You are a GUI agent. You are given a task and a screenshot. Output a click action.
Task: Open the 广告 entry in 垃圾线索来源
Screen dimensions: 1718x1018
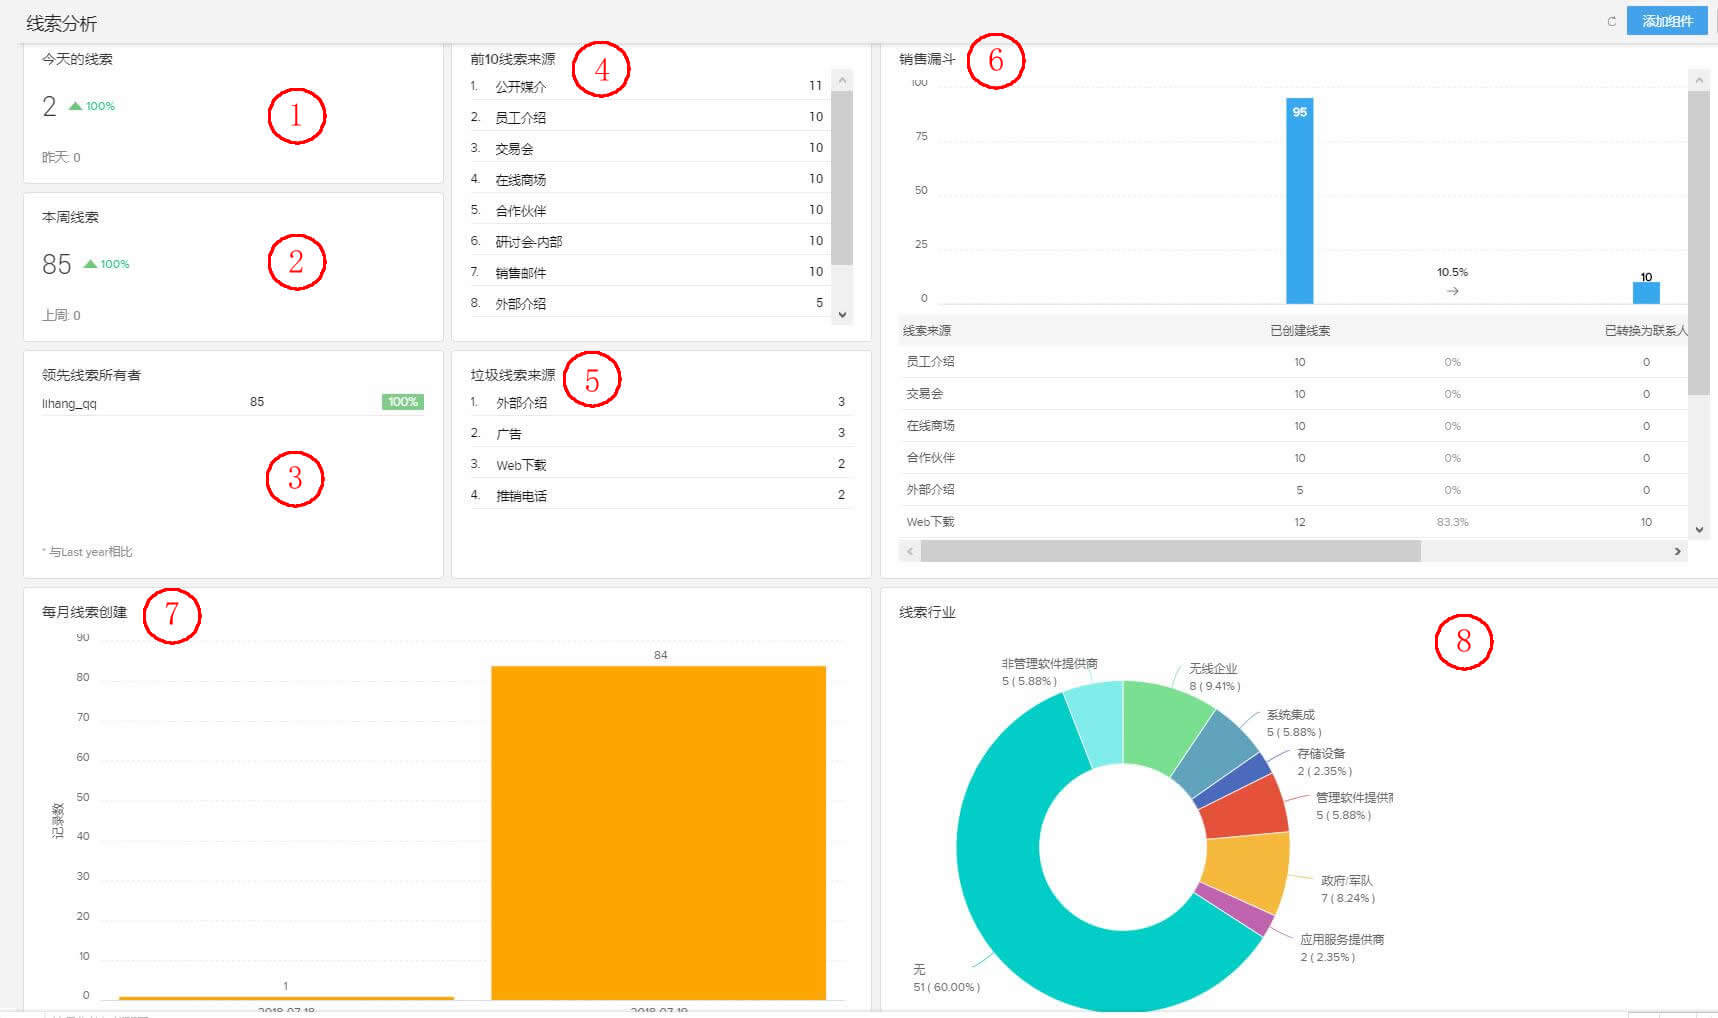[x=509, y=434]
